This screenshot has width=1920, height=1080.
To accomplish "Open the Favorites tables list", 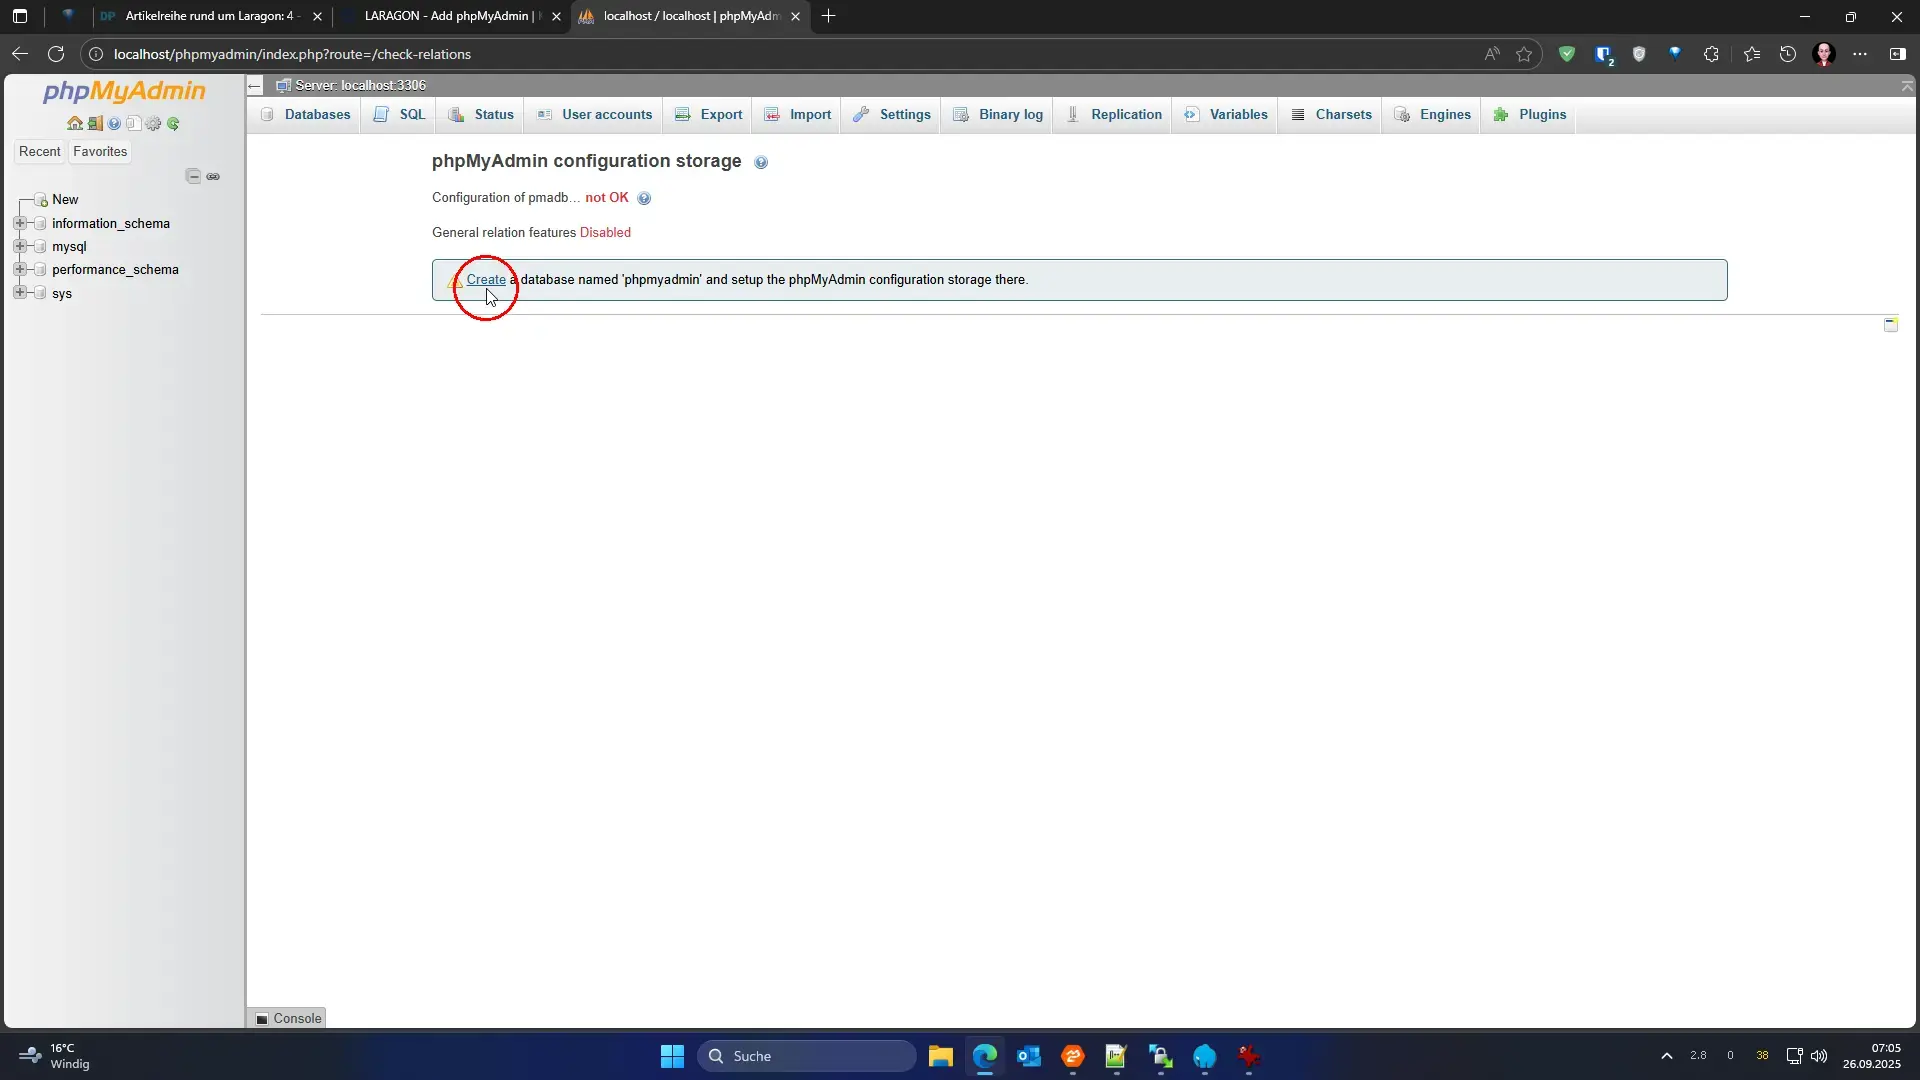I will tap(100, 152).
